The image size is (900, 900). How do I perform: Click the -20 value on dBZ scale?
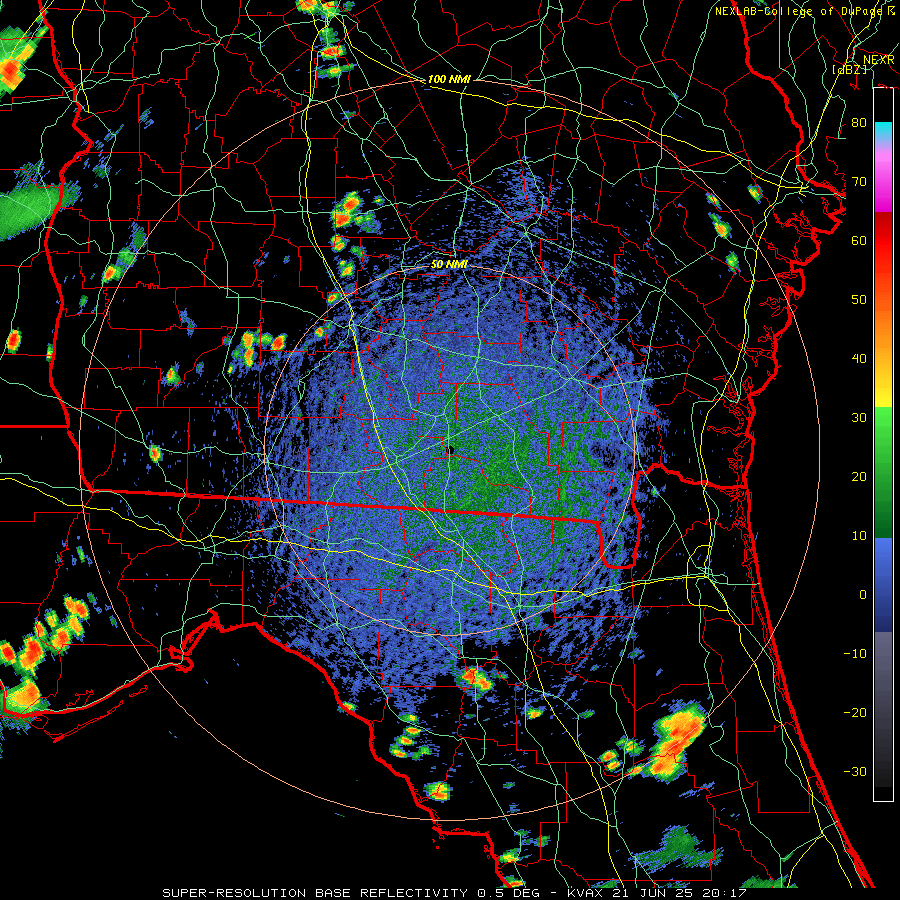coord(855,713)
